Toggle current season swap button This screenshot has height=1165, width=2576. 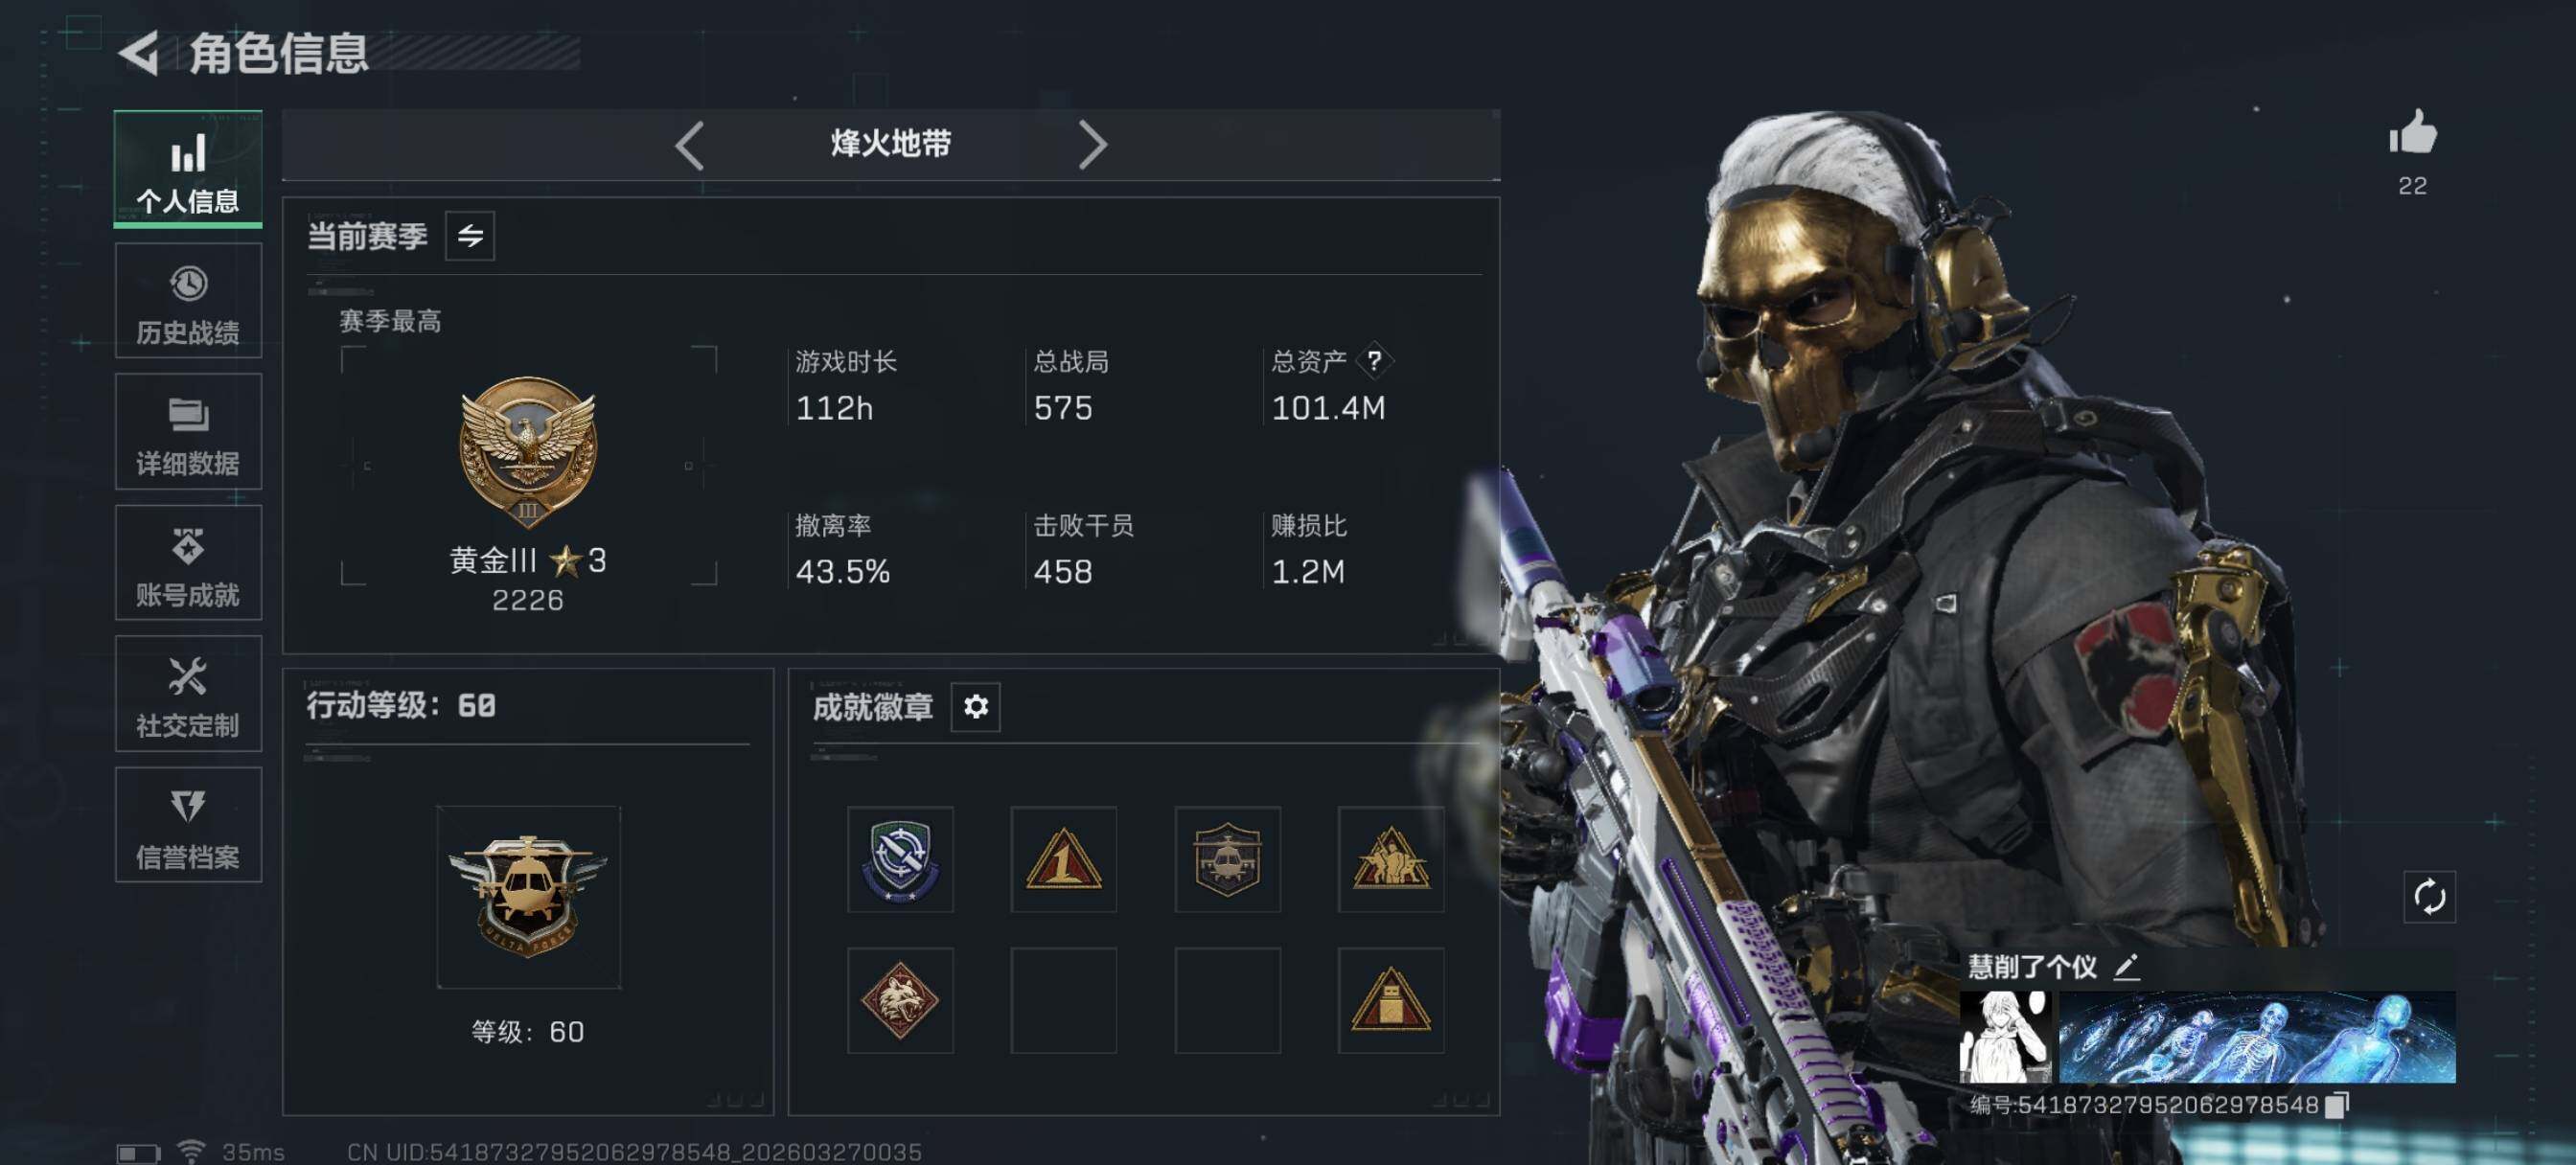[470, 236]
